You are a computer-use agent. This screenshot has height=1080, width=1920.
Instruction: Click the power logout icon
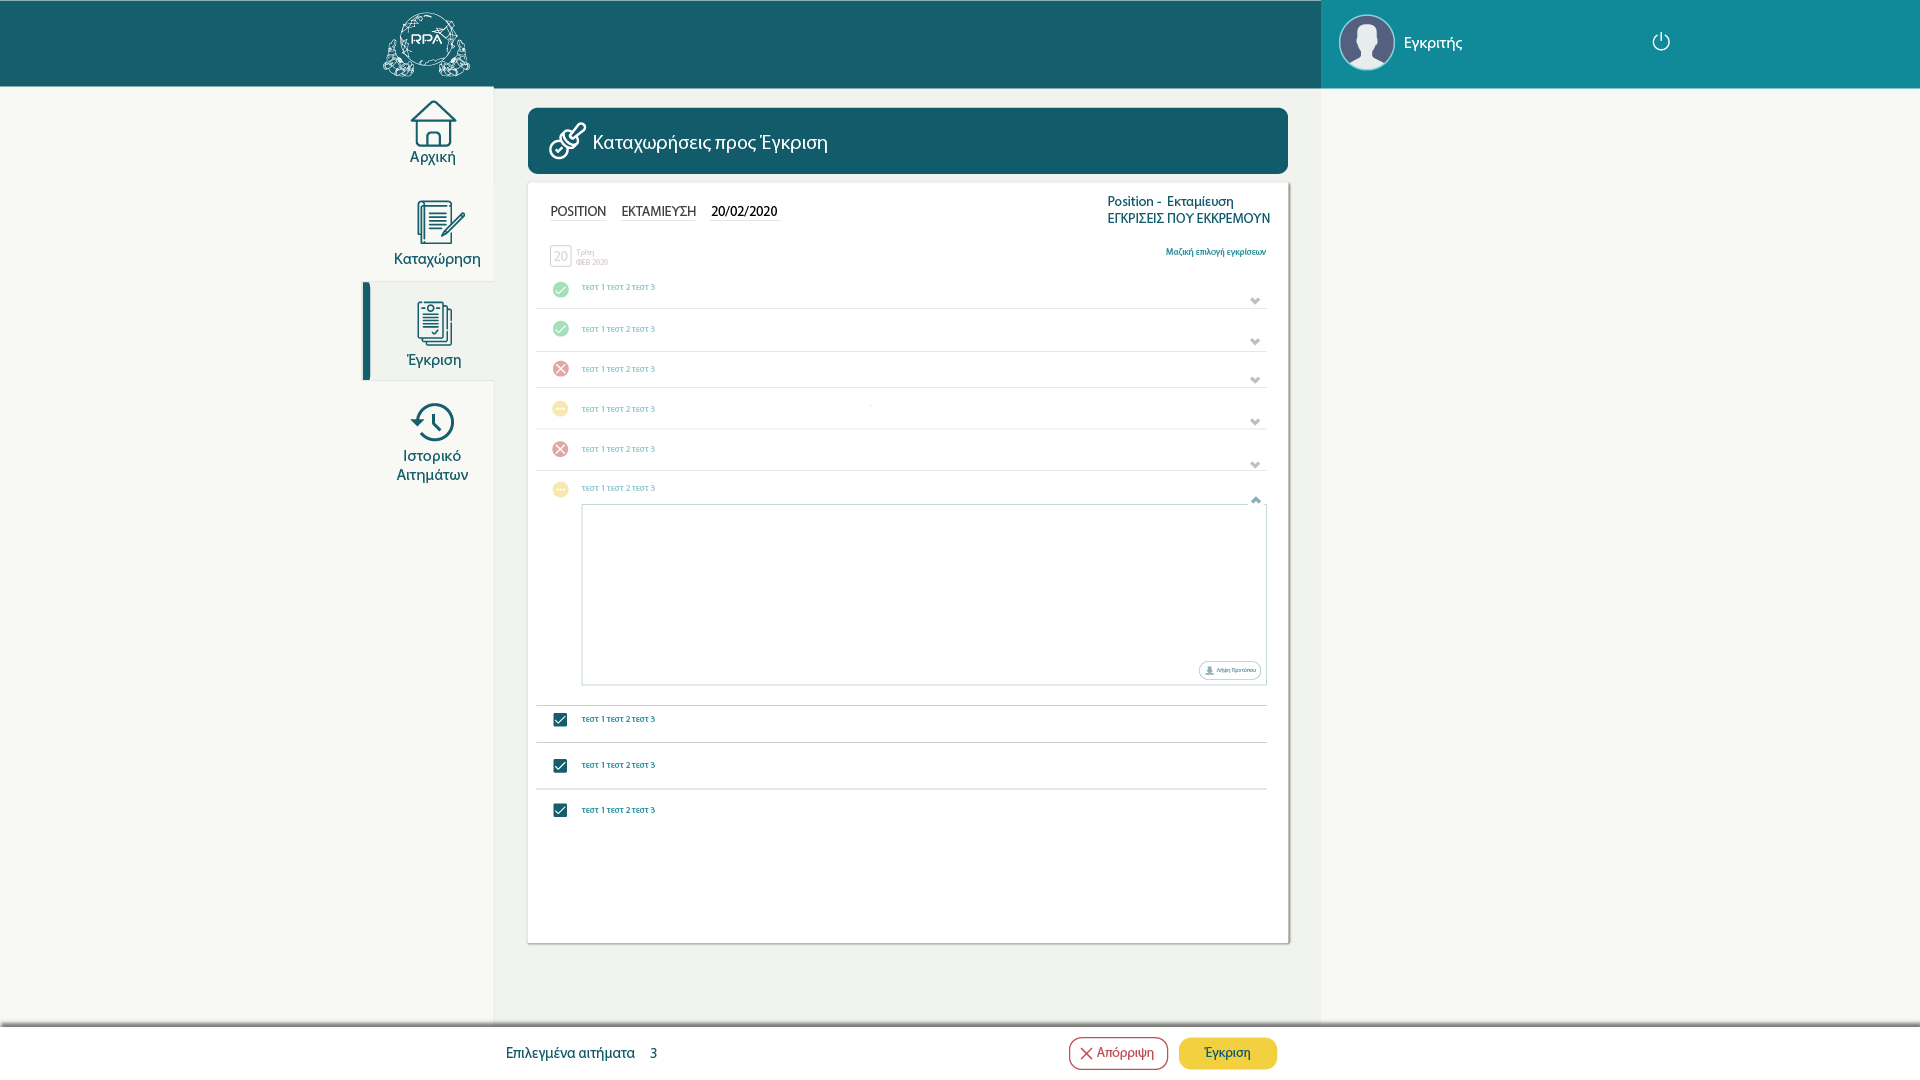pos(1660,42)
